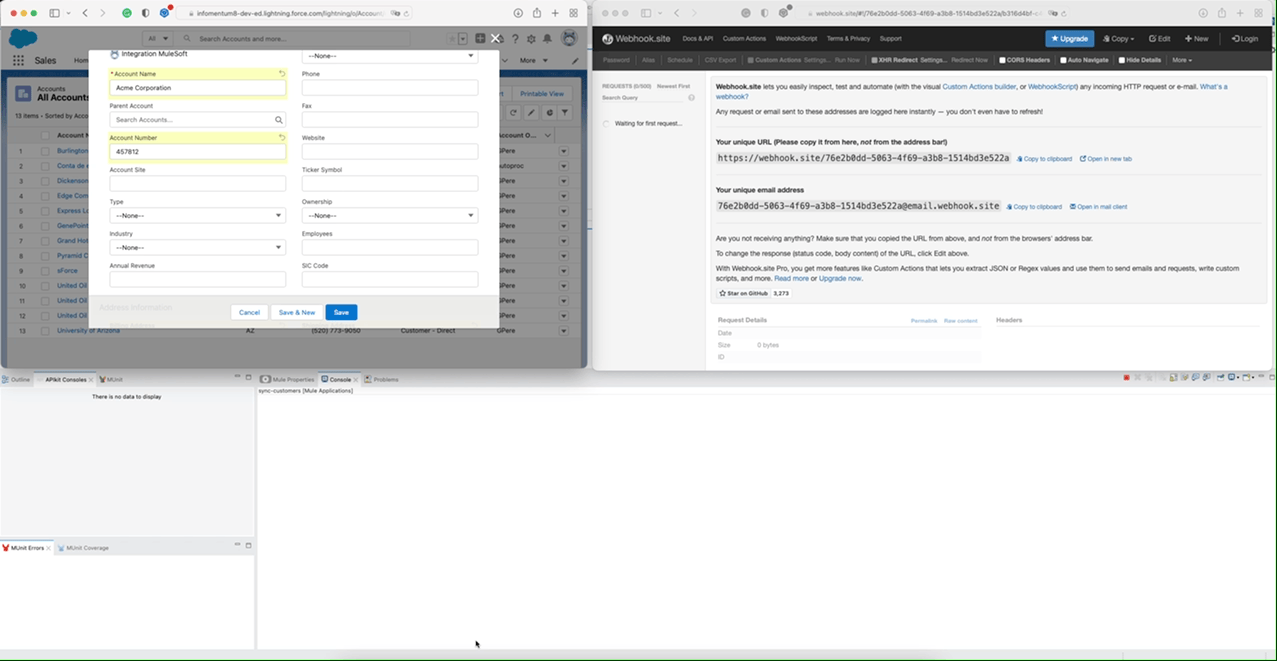Maximize the MUnit Errors panel
Viewport: 1277px width, 661px height.
248,545
